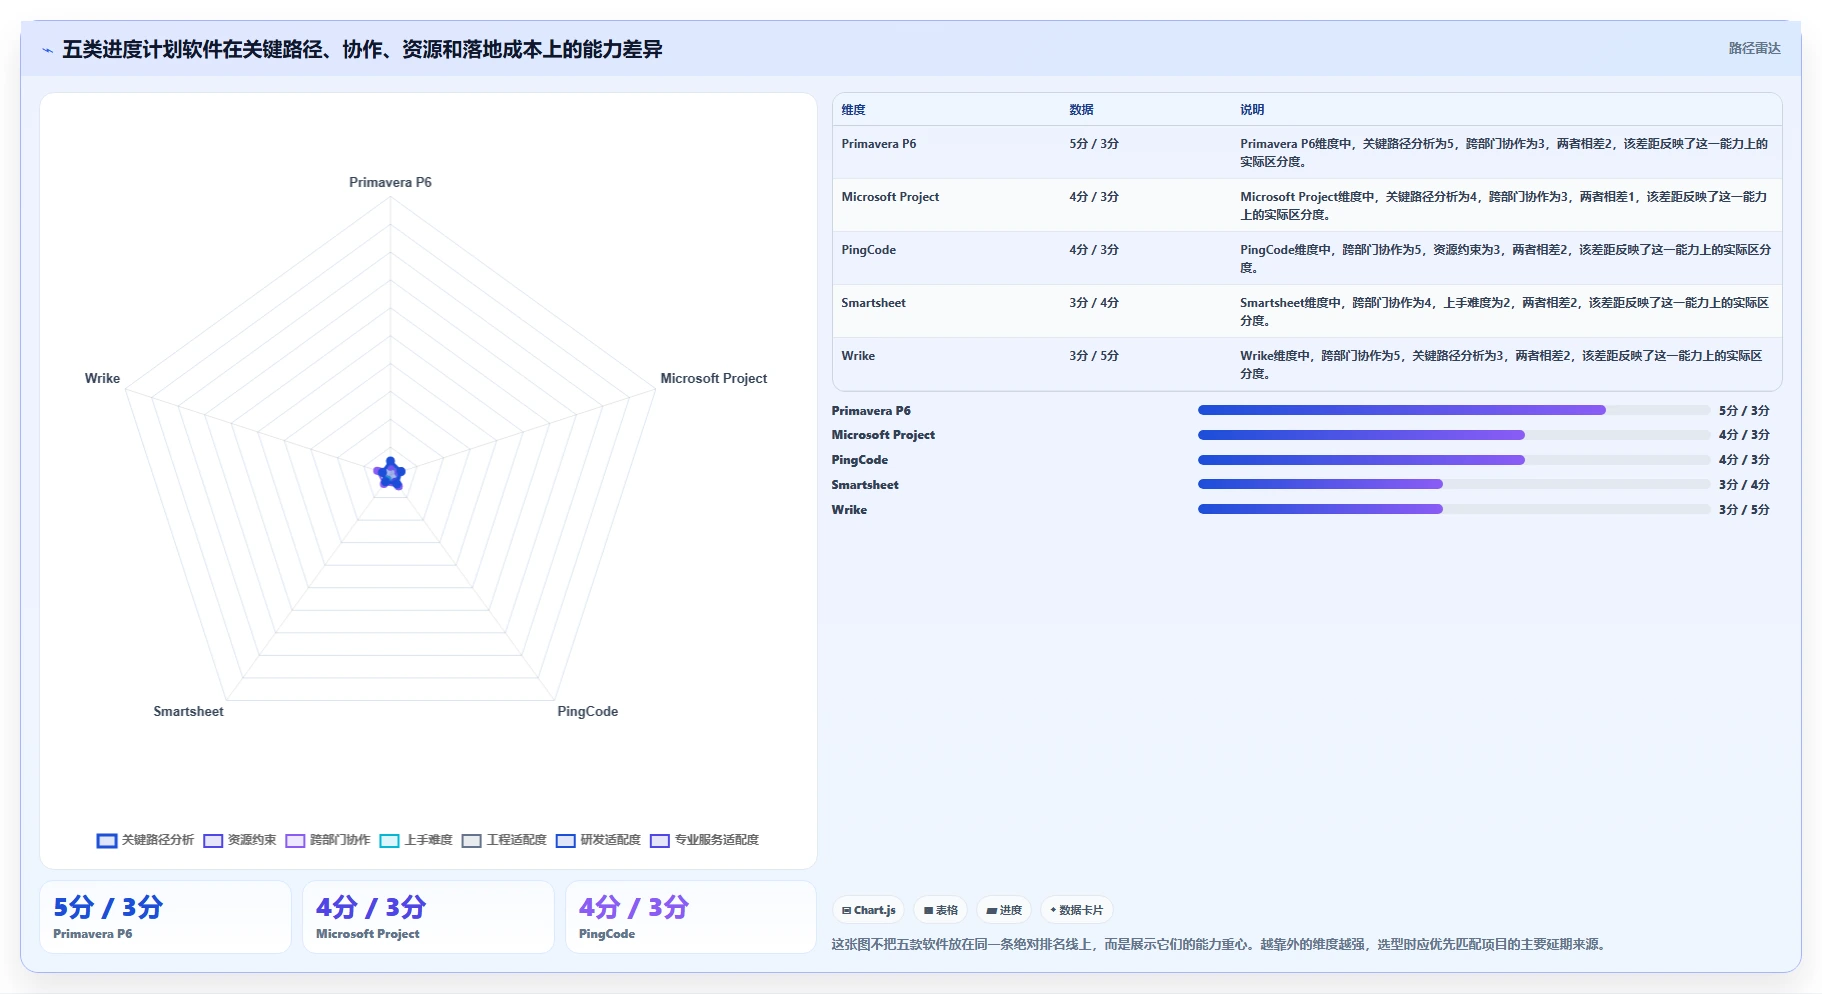
Task: Click the Primavera P6 radar axis label
Action: point(390,182)
